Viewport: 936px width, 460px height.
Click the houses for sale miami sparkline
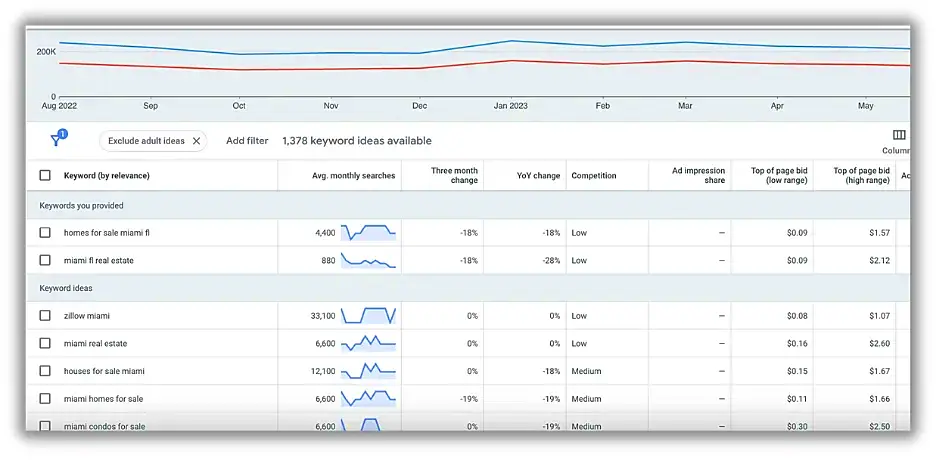pyautogui.click(x=368, y=371)
